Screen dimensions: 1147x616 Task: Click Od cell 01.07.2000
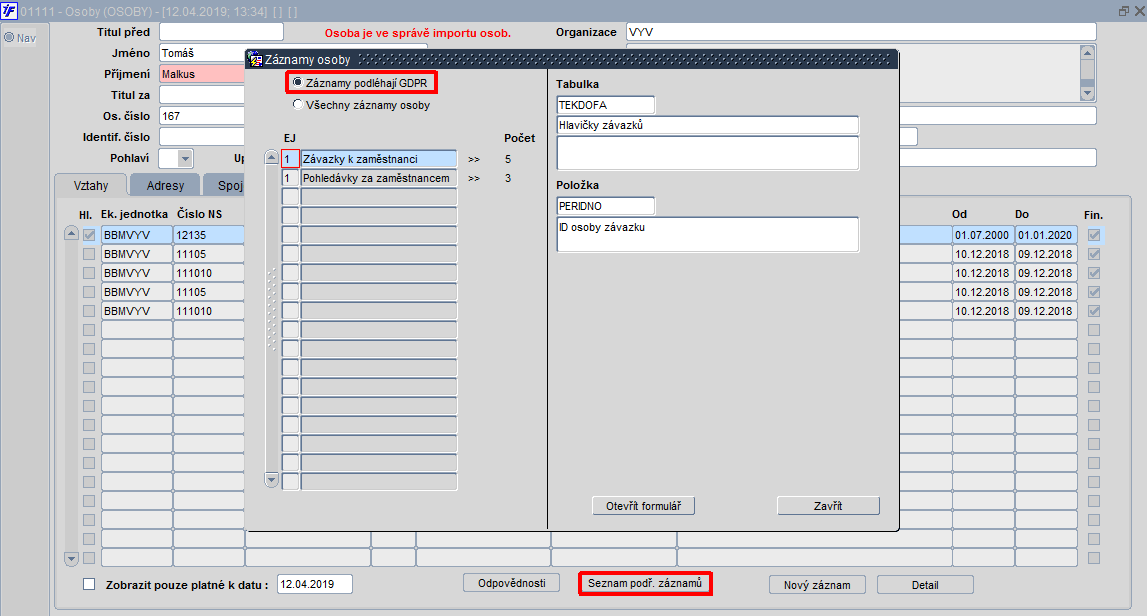982,235
